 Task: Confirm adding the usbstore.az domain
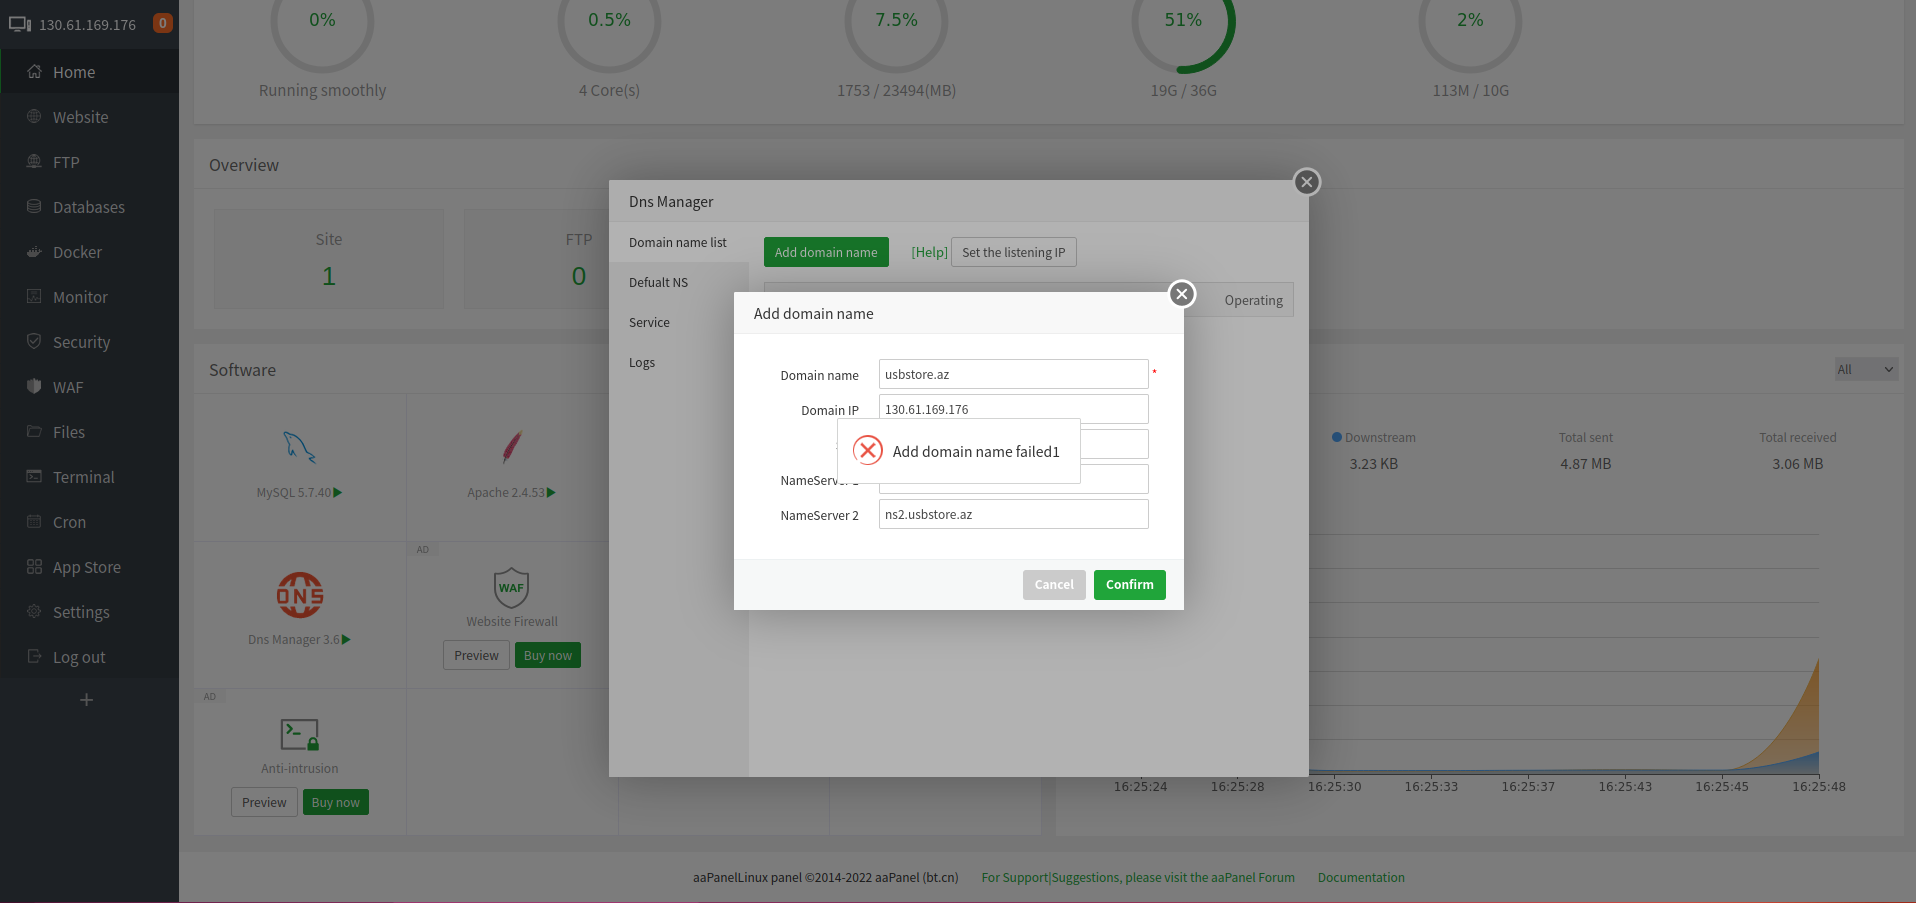(1129, 584)
